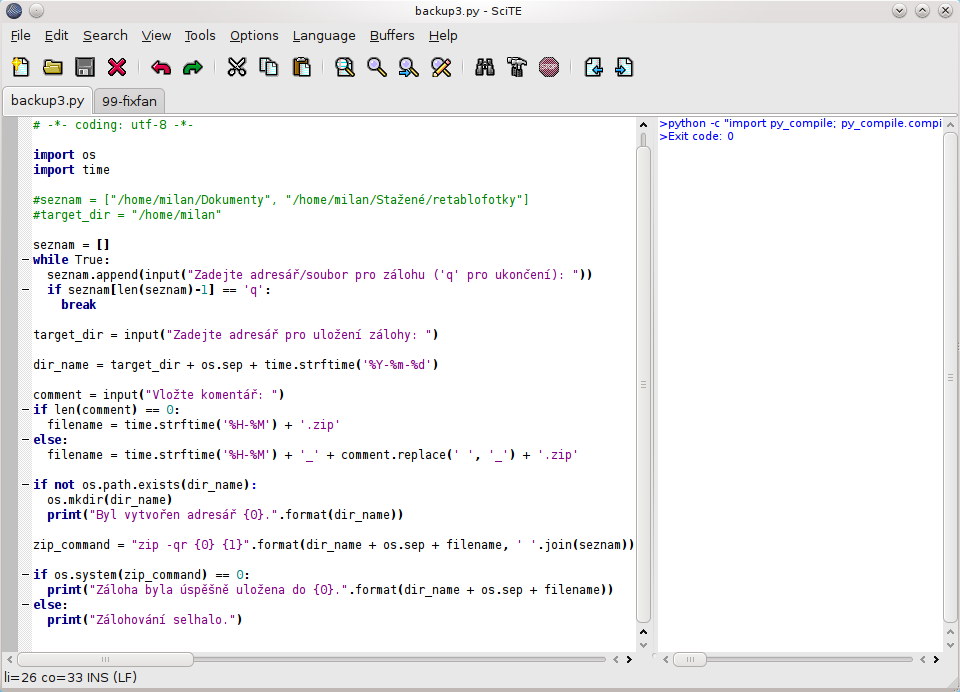Open the Buffers menu
The image size is (960, 692).
[x=392, y=36]
